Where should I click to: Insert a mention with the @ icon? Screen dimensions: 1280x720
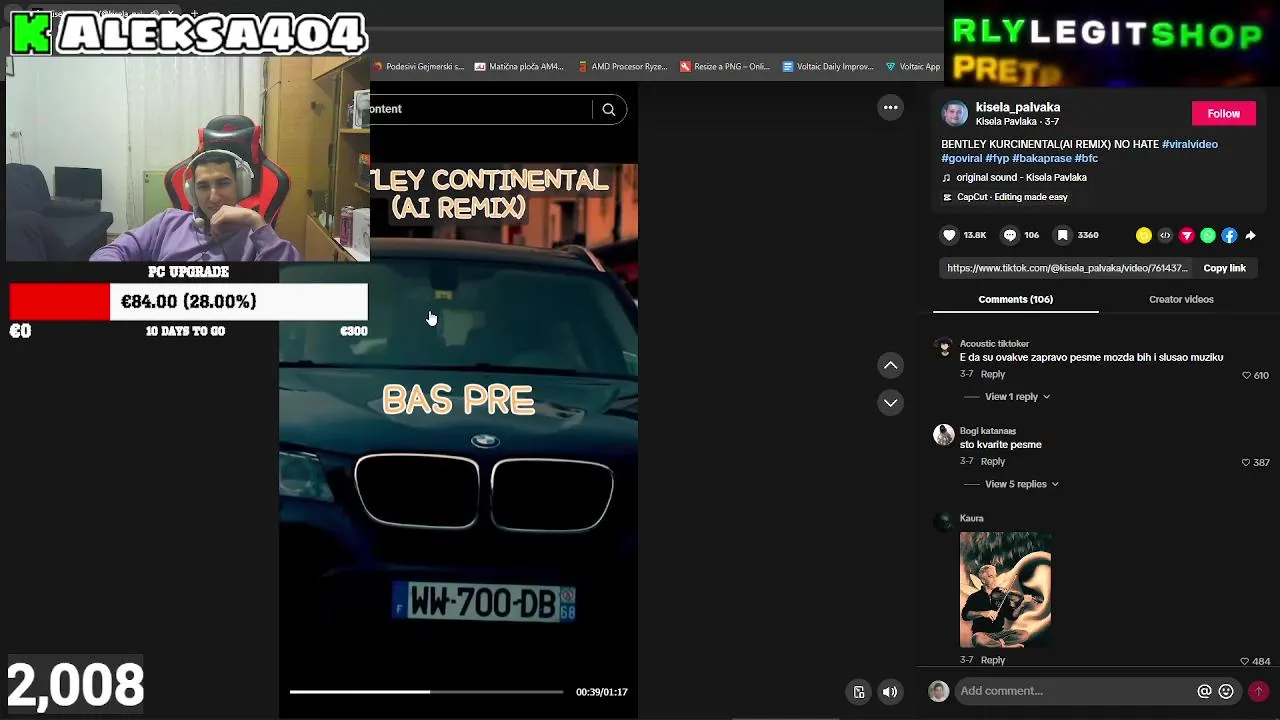point(1204,691)
